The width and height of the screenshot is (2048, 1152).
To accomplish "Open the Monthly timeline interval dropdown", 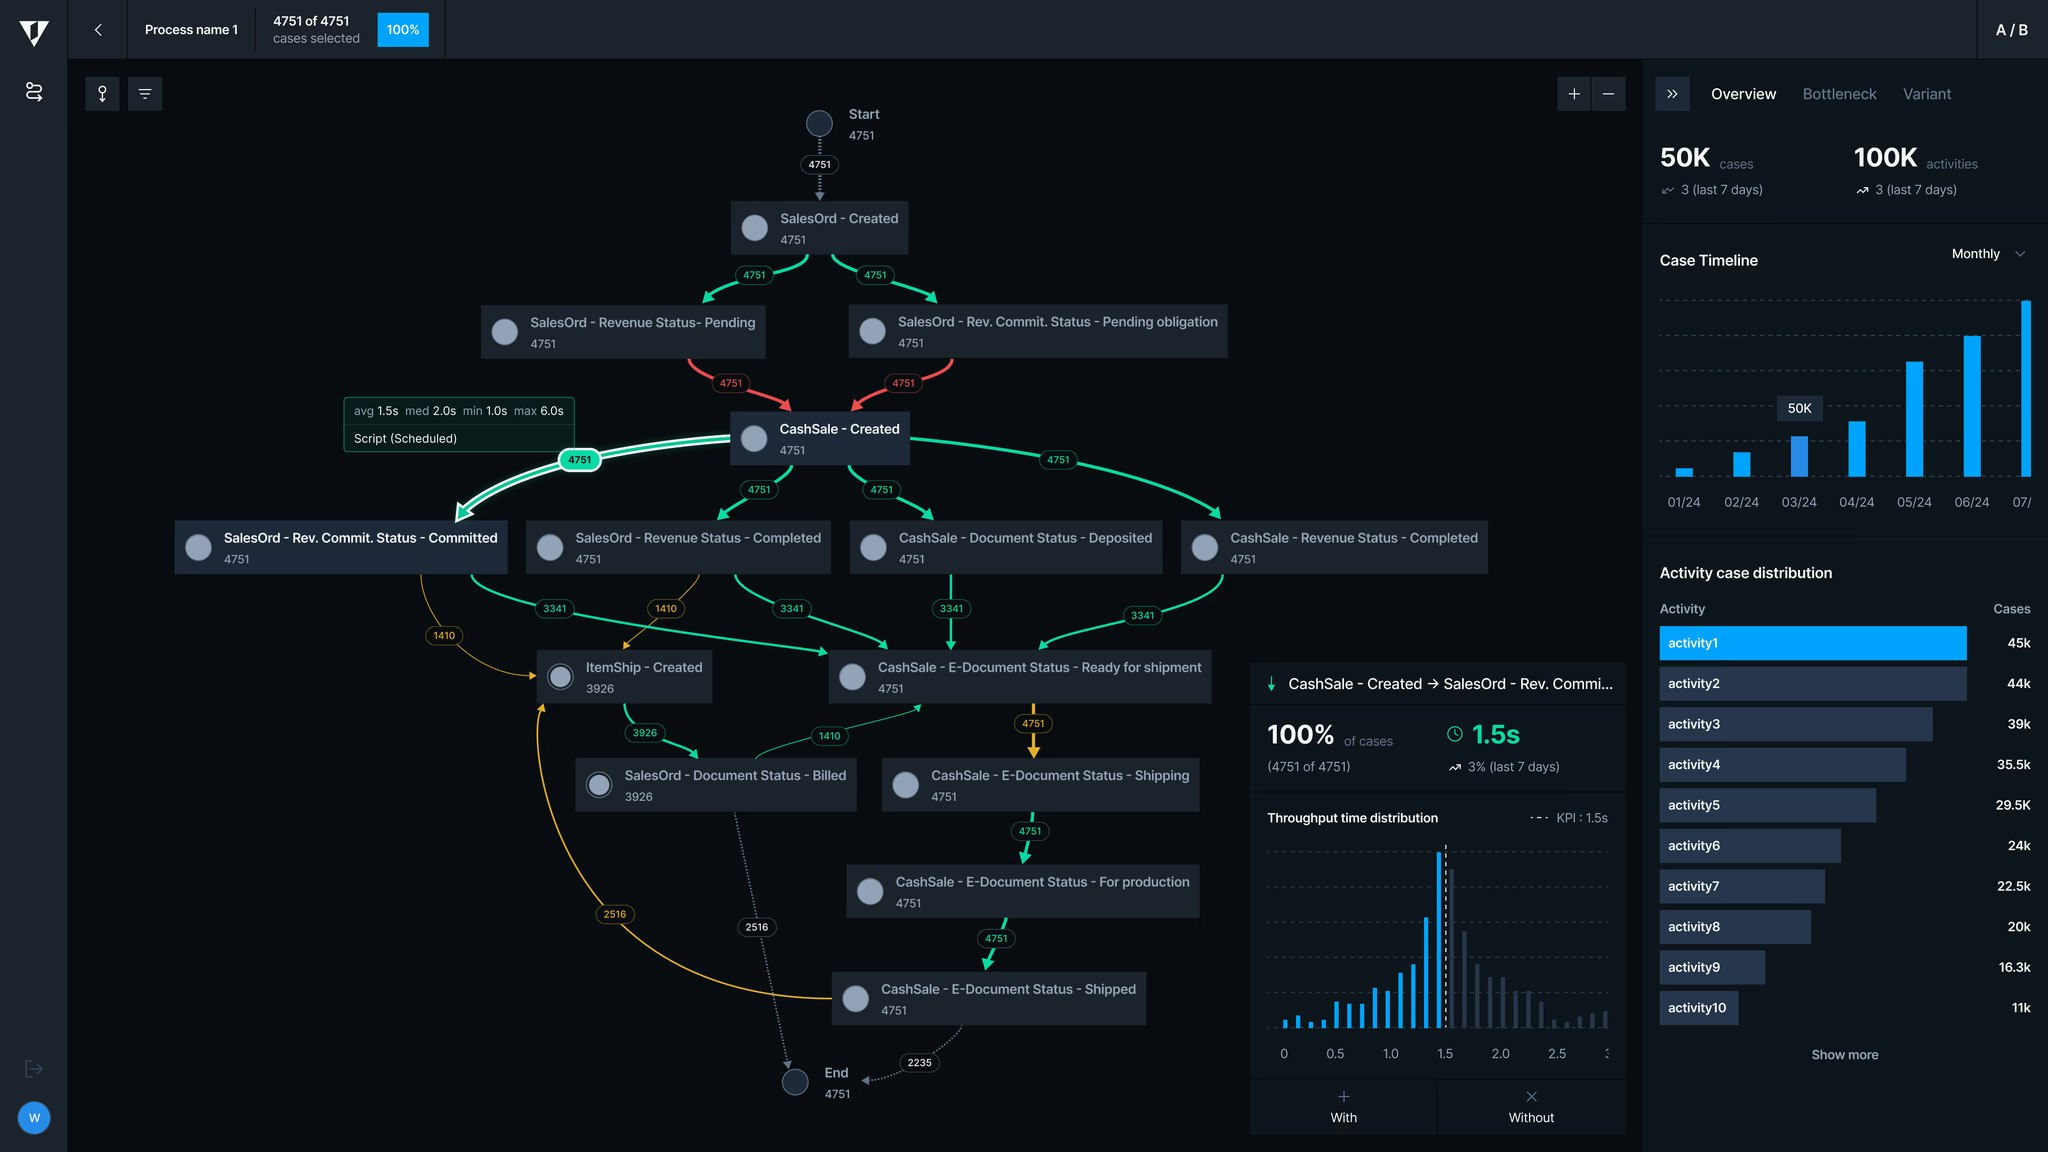I will click(x=1988, y=253).
